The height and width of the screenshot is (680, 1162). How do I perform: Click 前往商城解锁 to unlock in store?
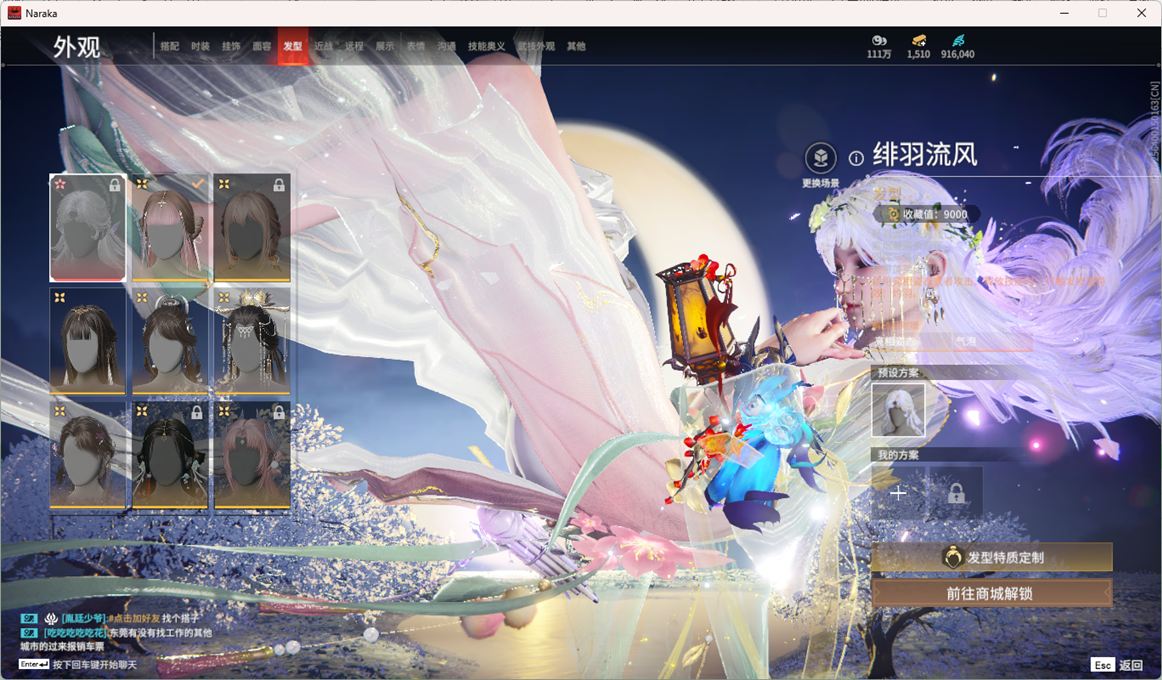990,593
